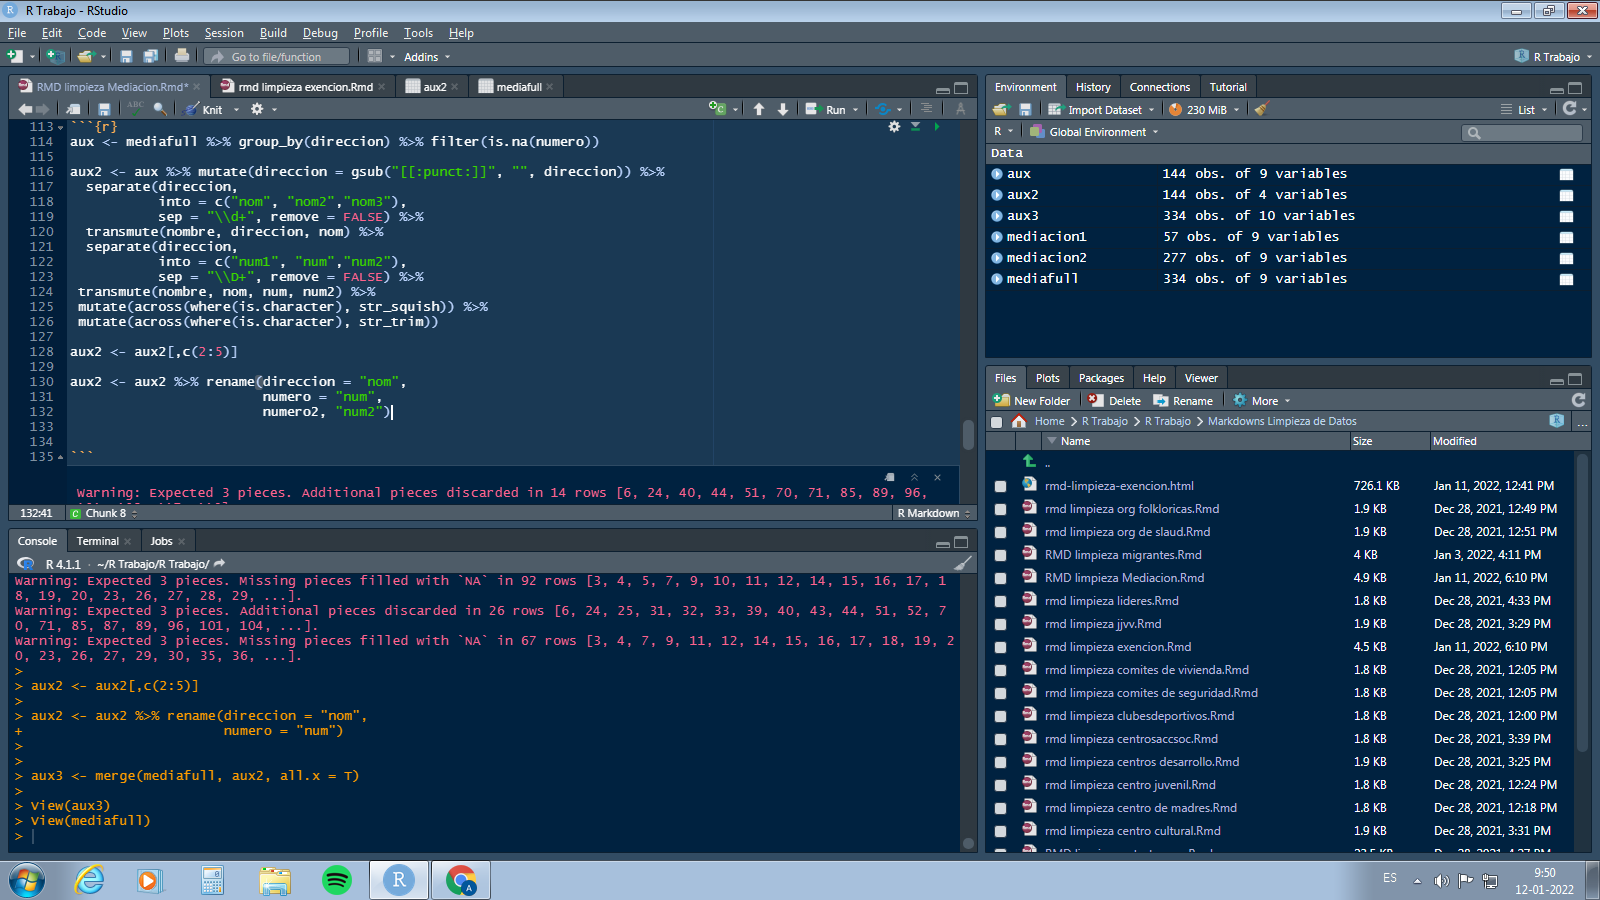Open the Addins dropdown
The height and width of the screenshot is (900, 1600).
[x=427, y=57]
